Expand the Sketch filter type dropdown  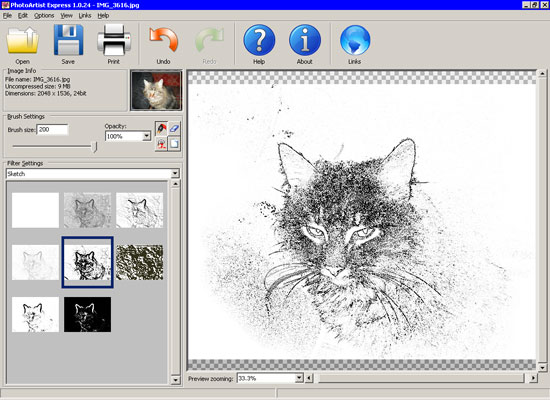175,173
